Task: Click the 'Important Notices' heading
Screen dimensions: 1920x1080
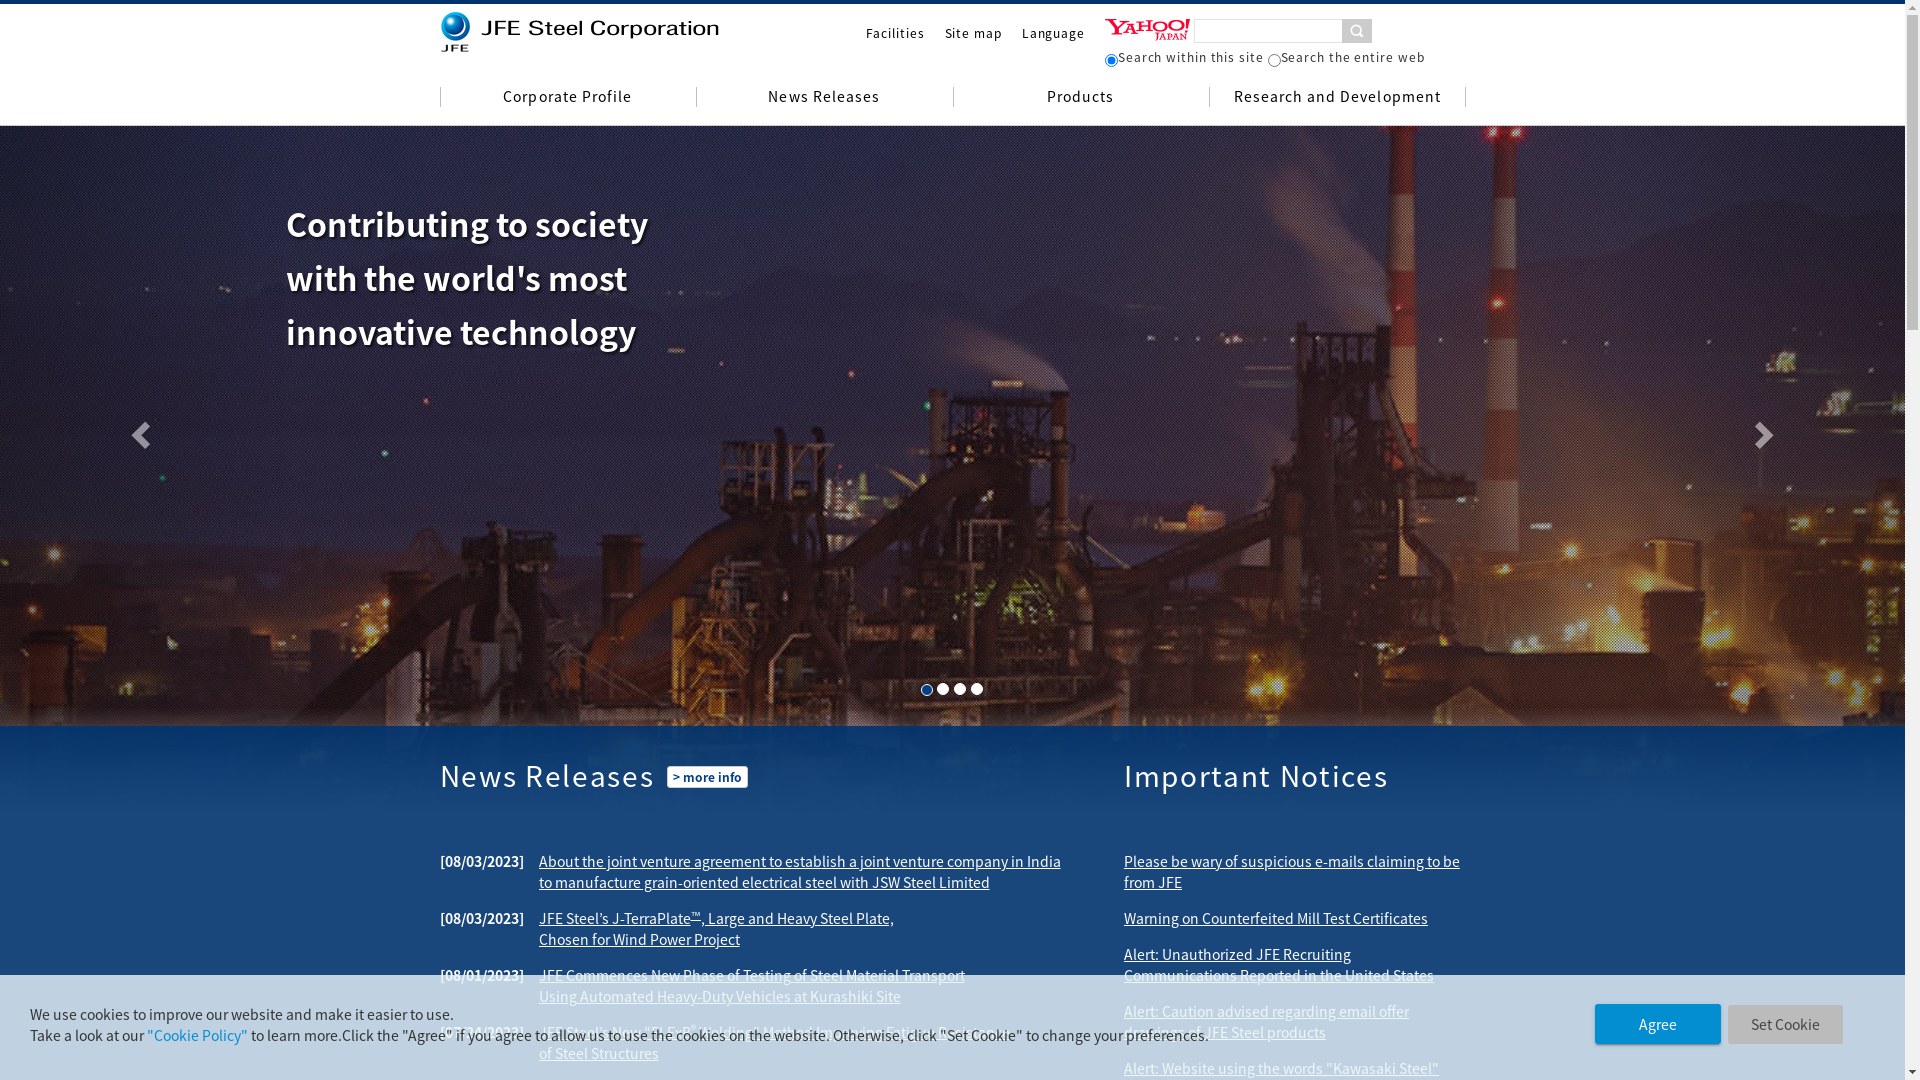Action: tap(1256, 776)
